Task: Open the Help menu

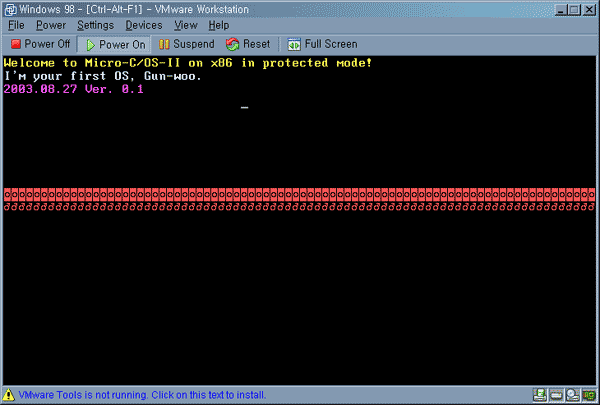Action: tap(219, 25)
